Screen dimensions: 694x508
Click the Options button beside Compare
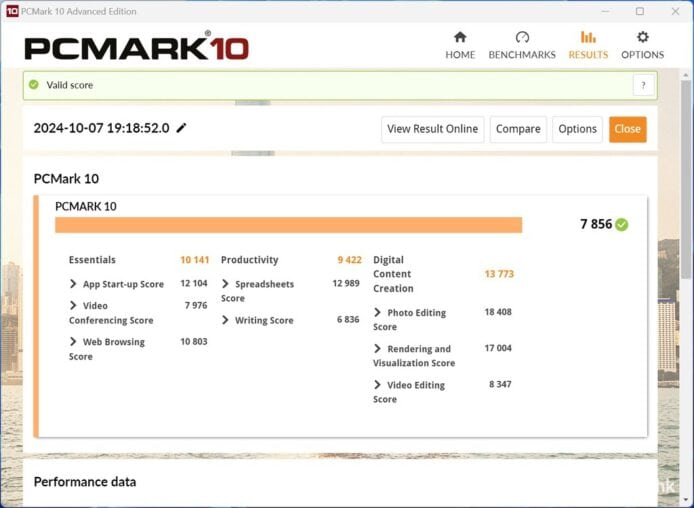pos(577,129)
